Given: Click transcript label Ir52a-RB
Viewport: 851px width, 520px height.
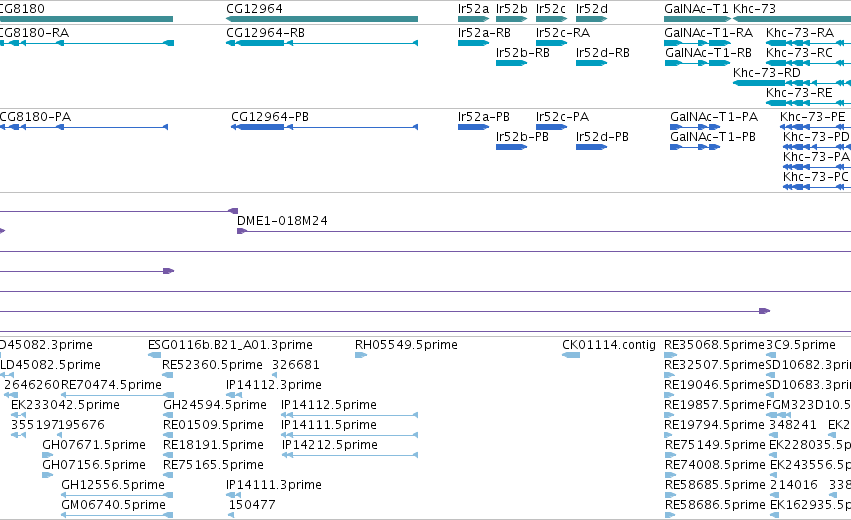Looking at the screenshot, I should 484,33.
